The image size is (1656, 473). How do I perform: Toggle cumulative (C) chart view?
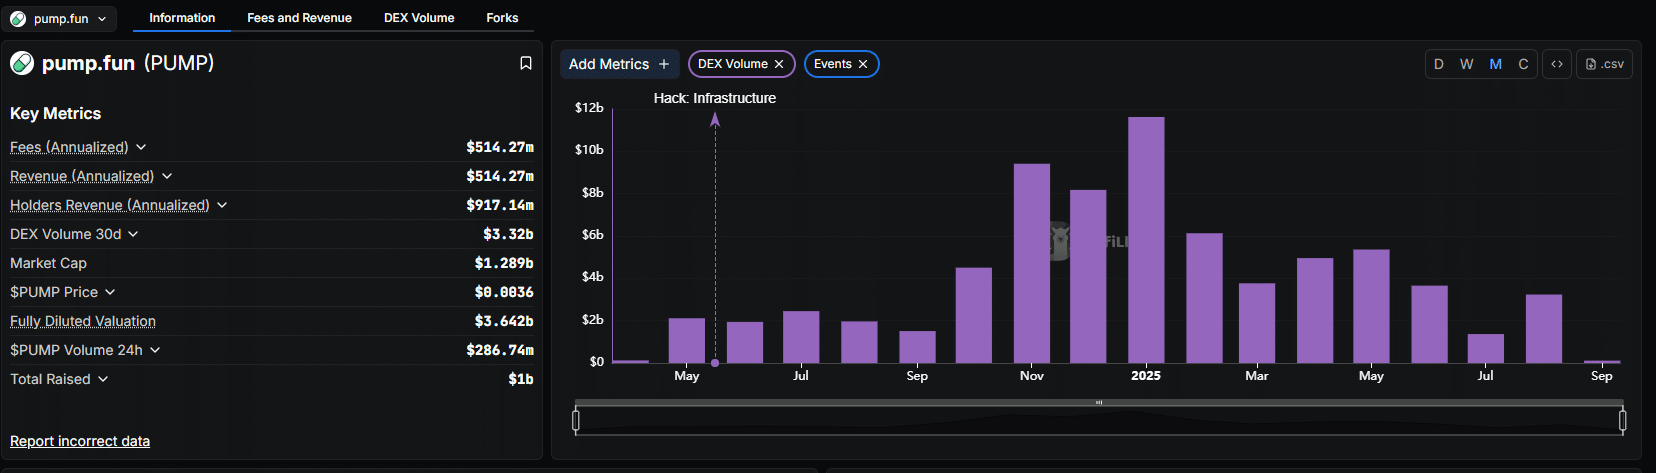(1523, 64)
